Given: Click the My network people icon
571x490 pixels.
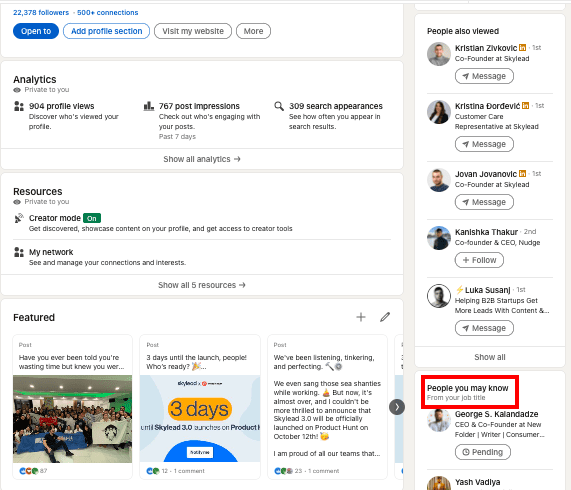Looking at the screenshot, I should click(x=19, y=252).
